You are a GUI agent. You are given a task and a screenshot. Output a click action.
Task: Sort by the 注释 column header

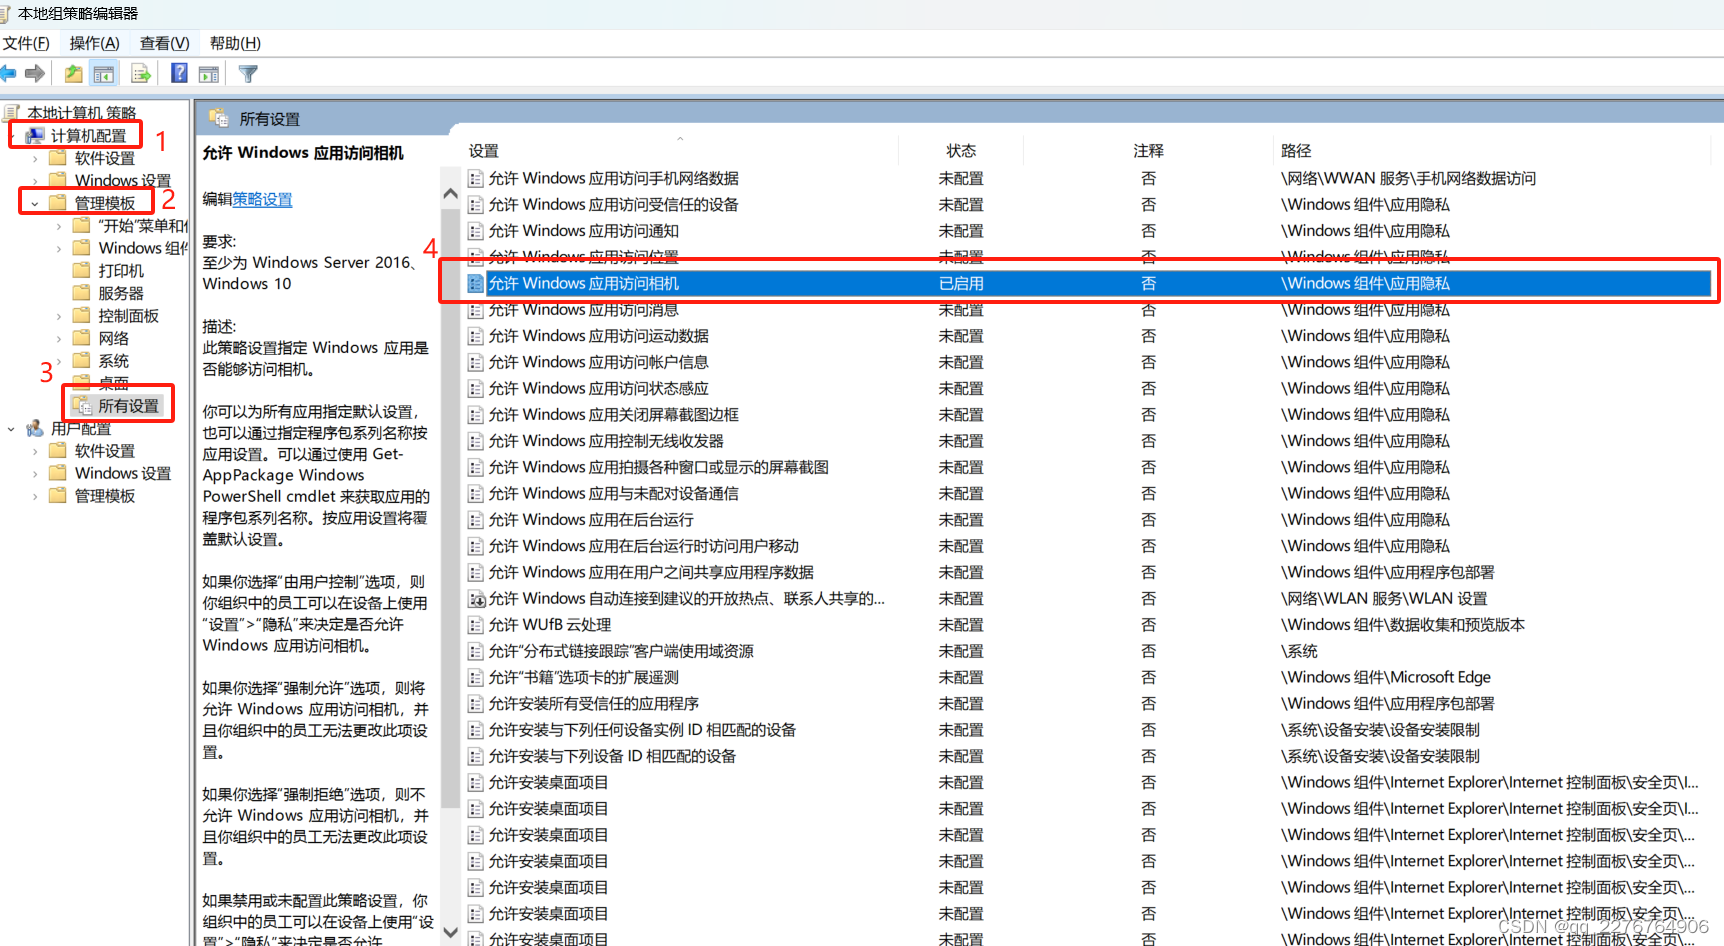[x=1148, y=151]
